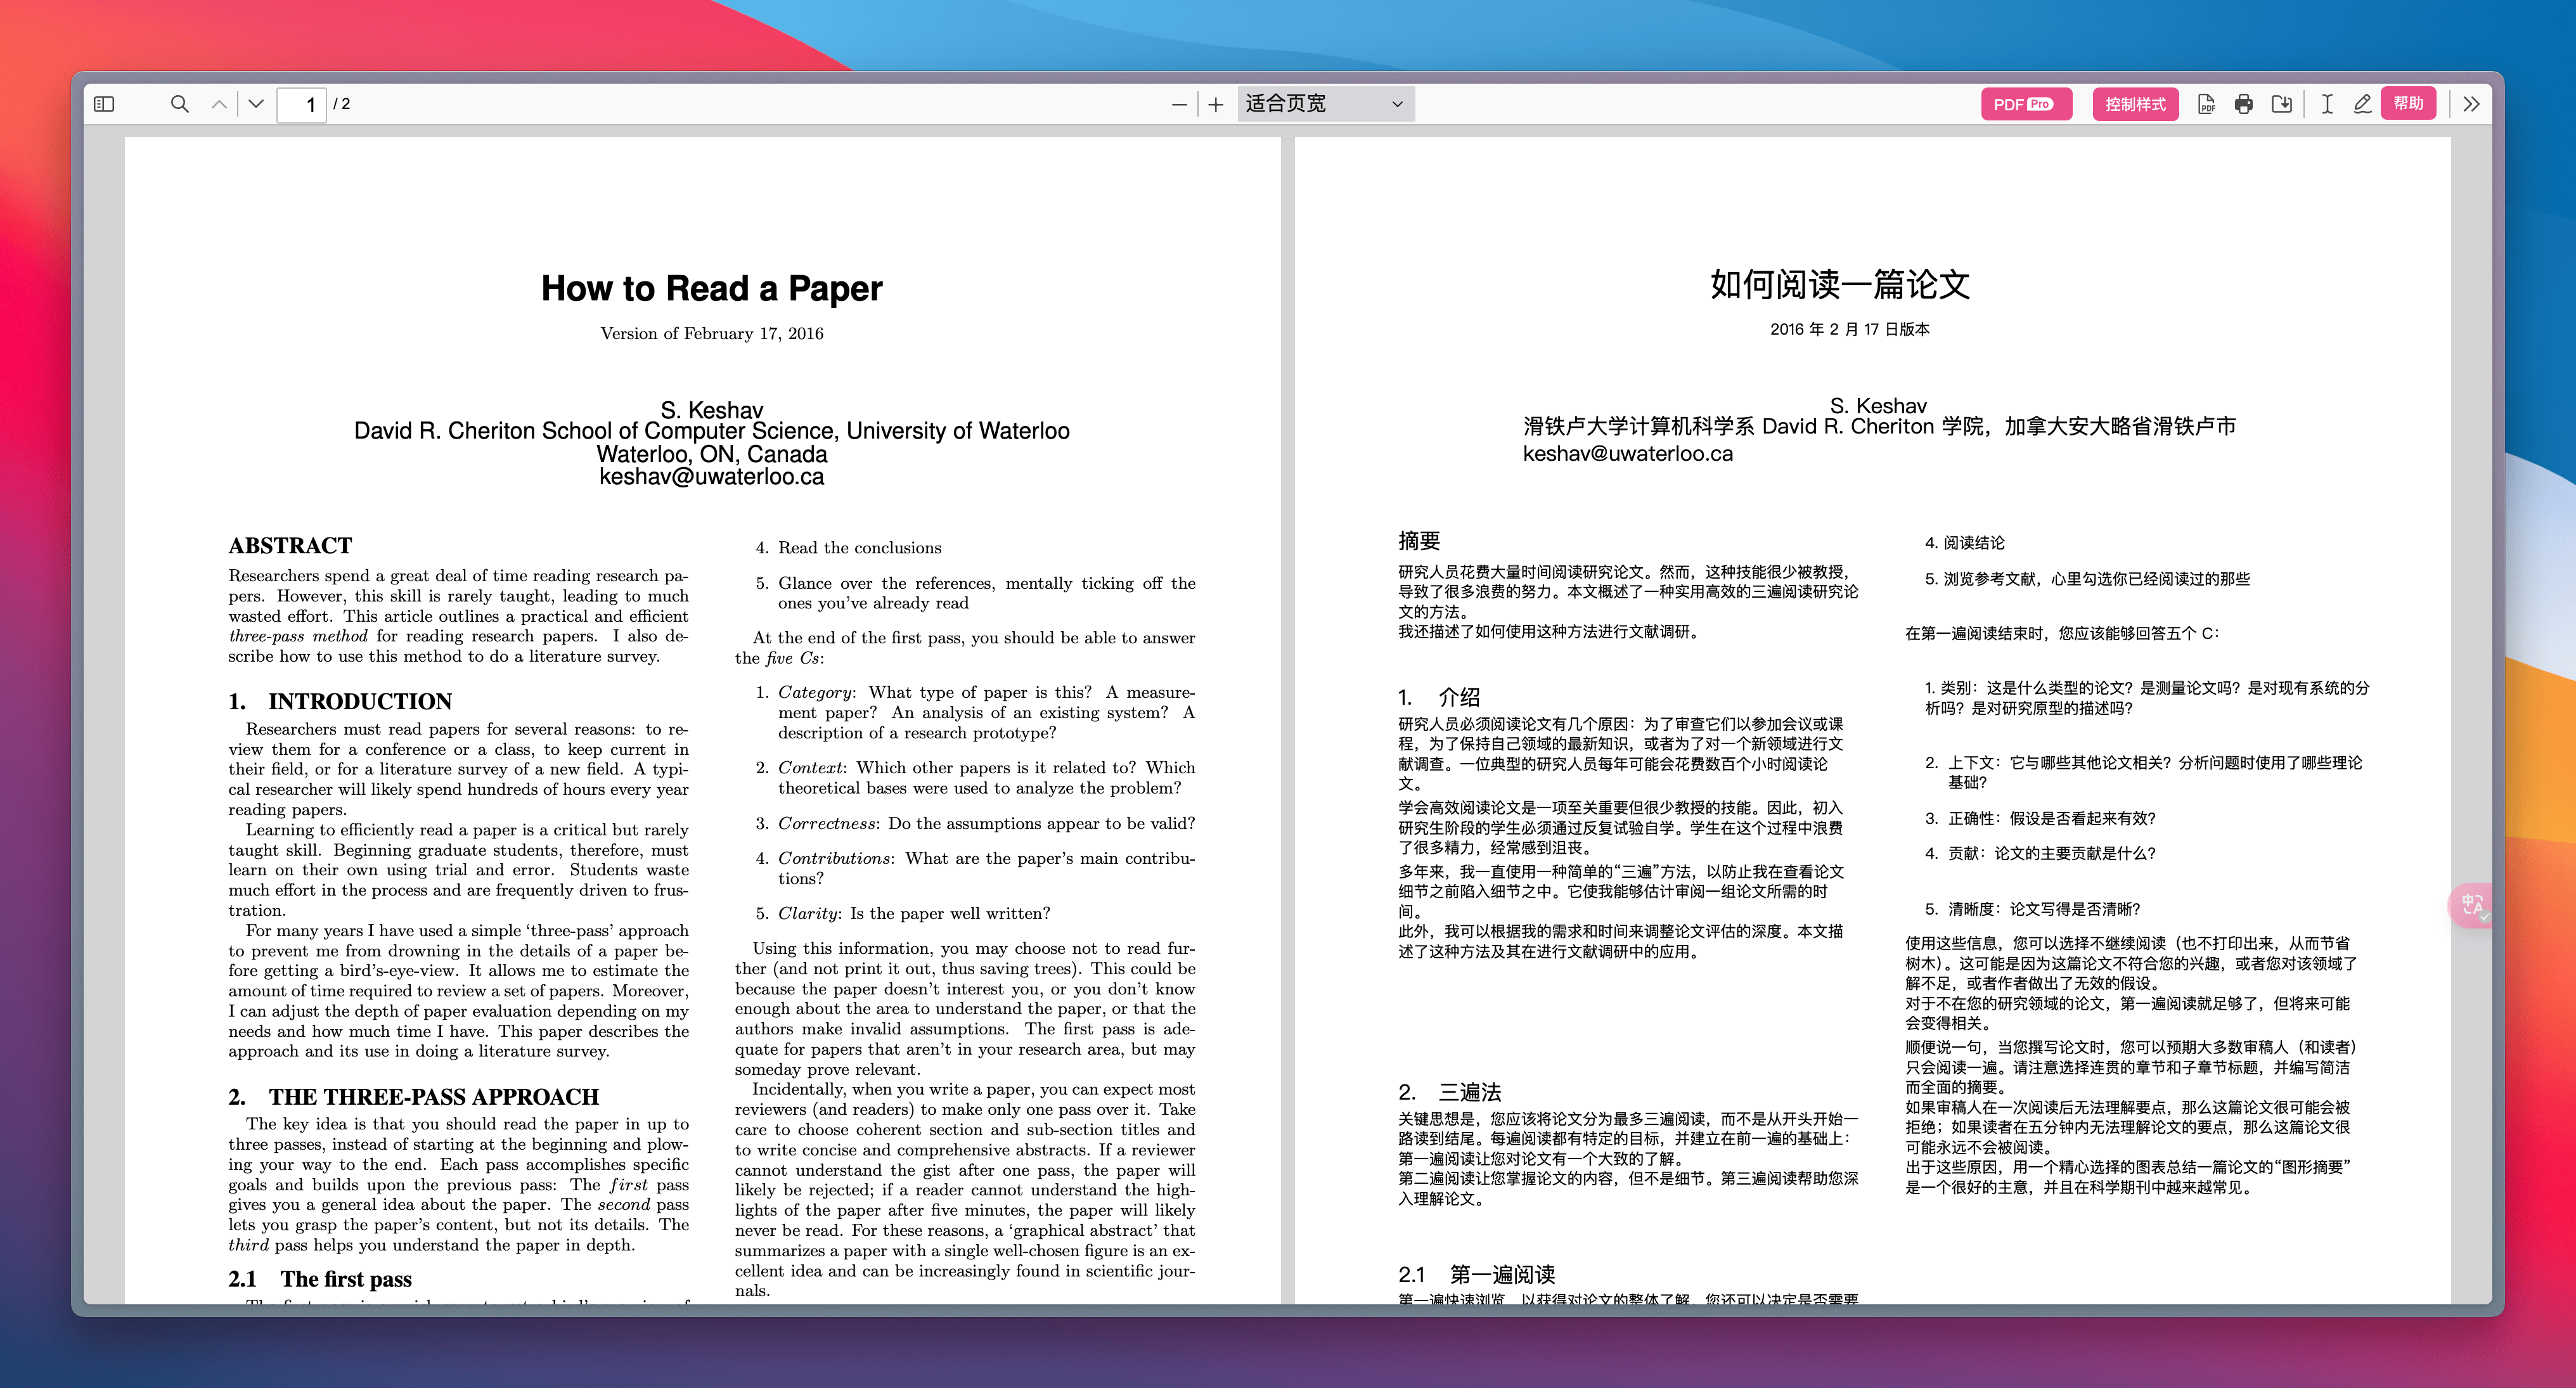This screenshot has width=2576, height=1388.
Task: Click '5. 清晰度' list item
Action: tap(2032, 909)
